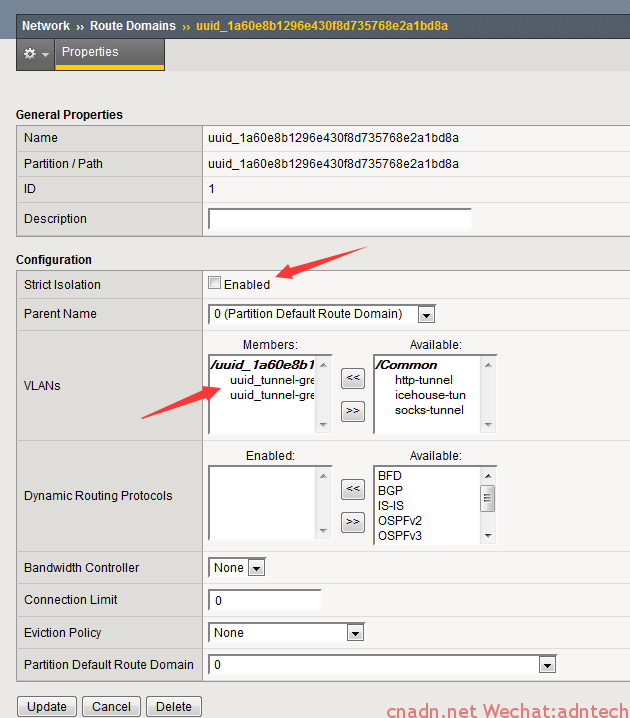Open the Bandwidth Controller dropdown
The width and height of the screenshot is (630, 718).
coord(237,568)
